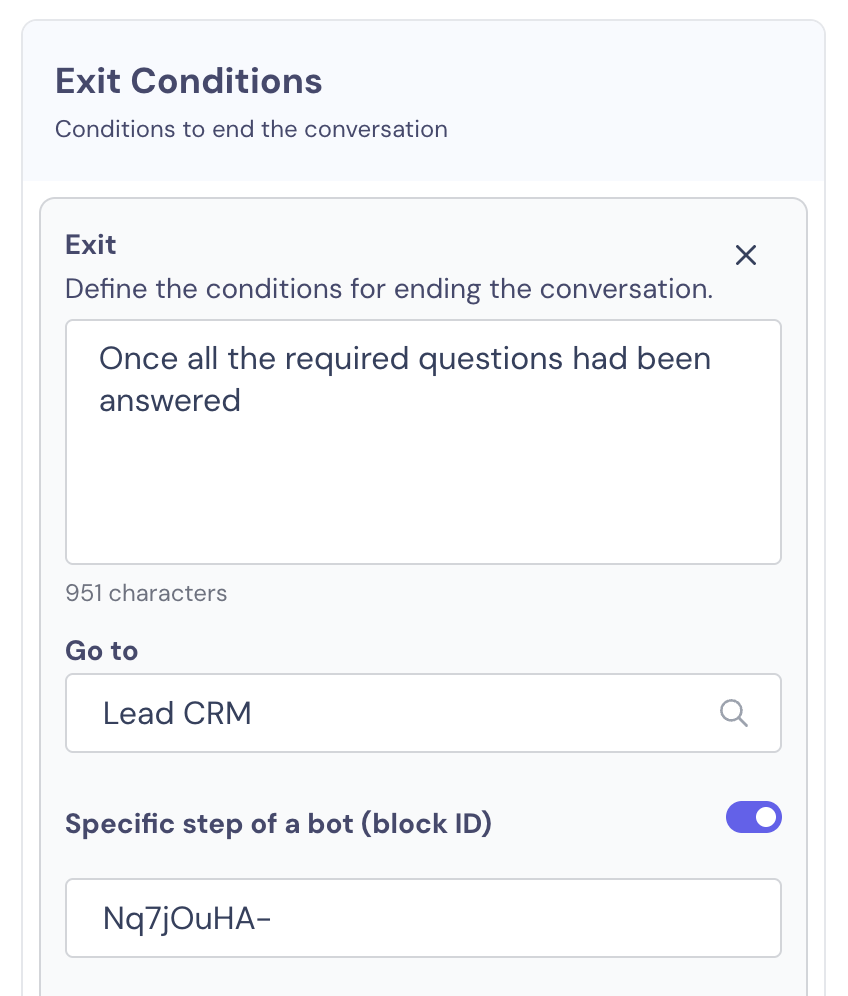Click the Go to field label

[x=102, y=650]
